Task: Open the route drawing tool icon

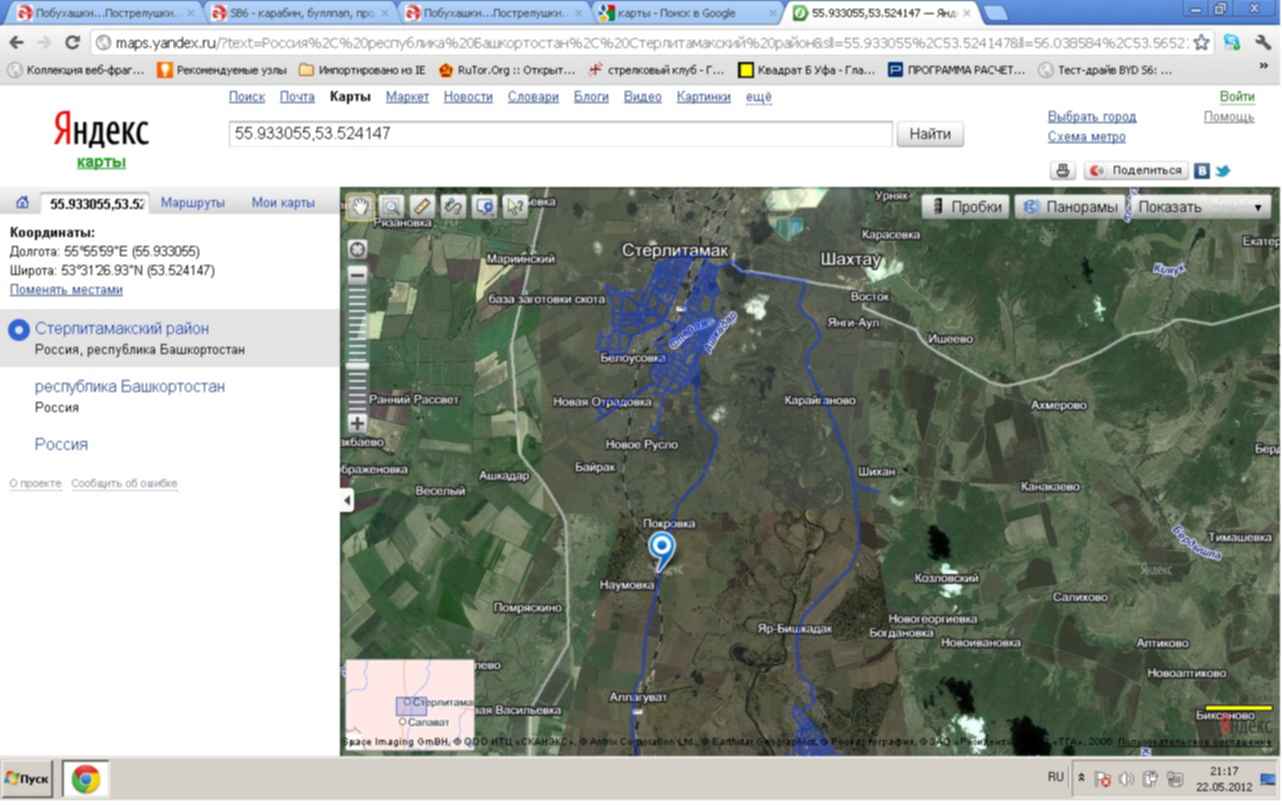Action: (x=453, y=206)
